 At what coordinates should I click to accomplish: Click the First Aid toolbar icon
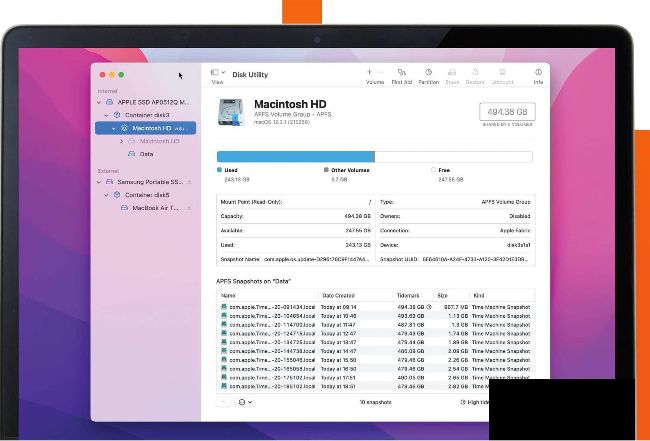tap(401, 73)
